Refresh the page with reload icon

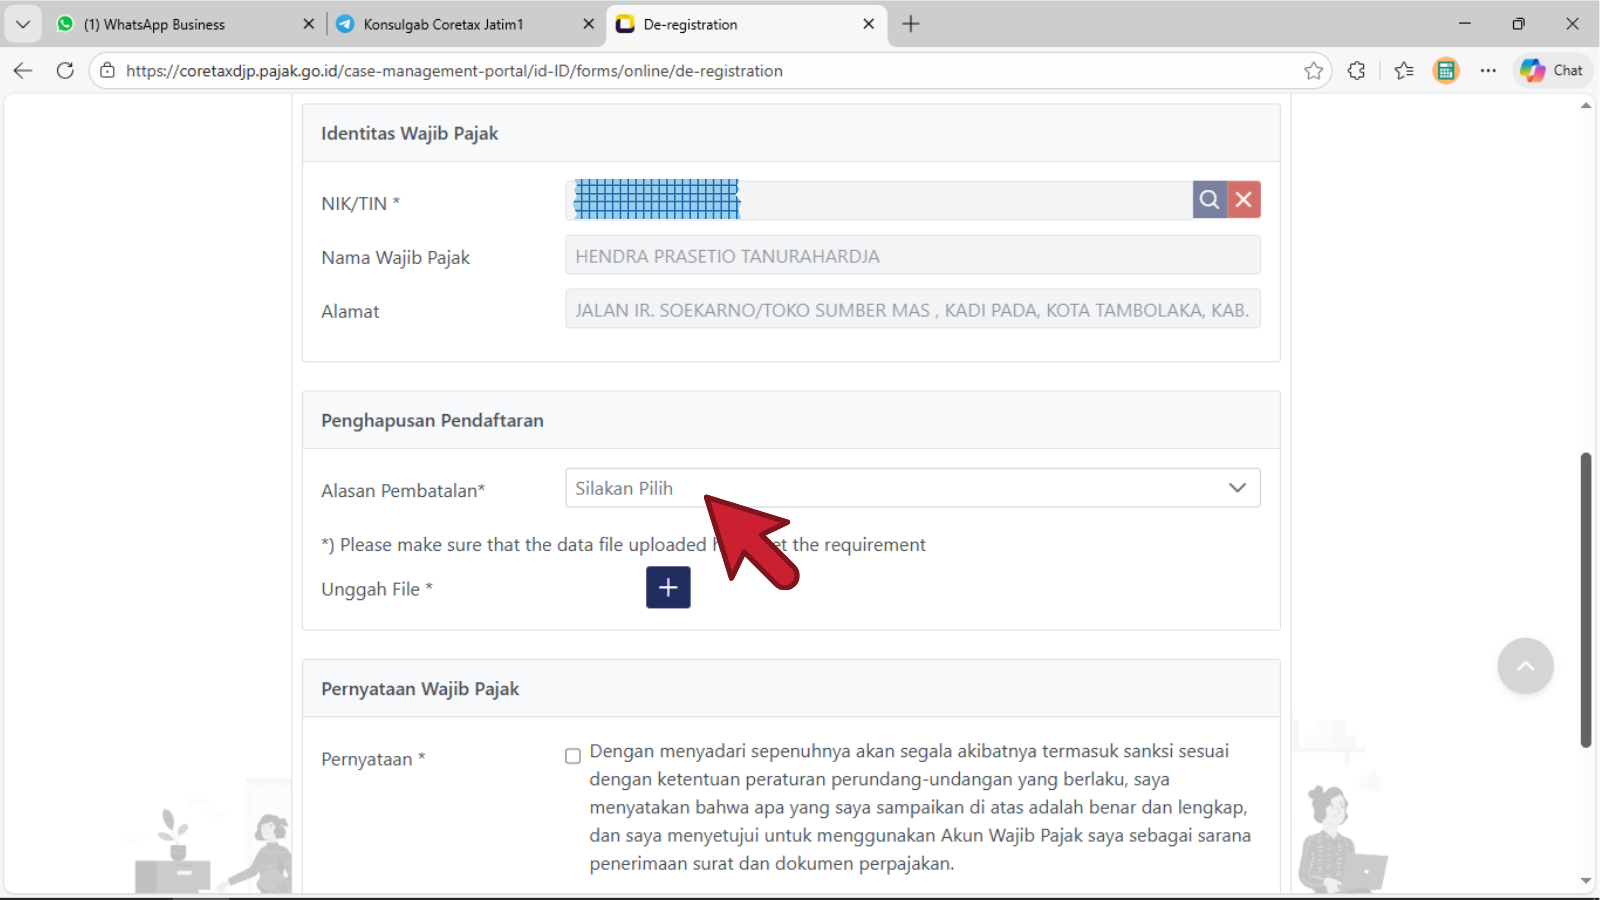click(x=65, y=71)
